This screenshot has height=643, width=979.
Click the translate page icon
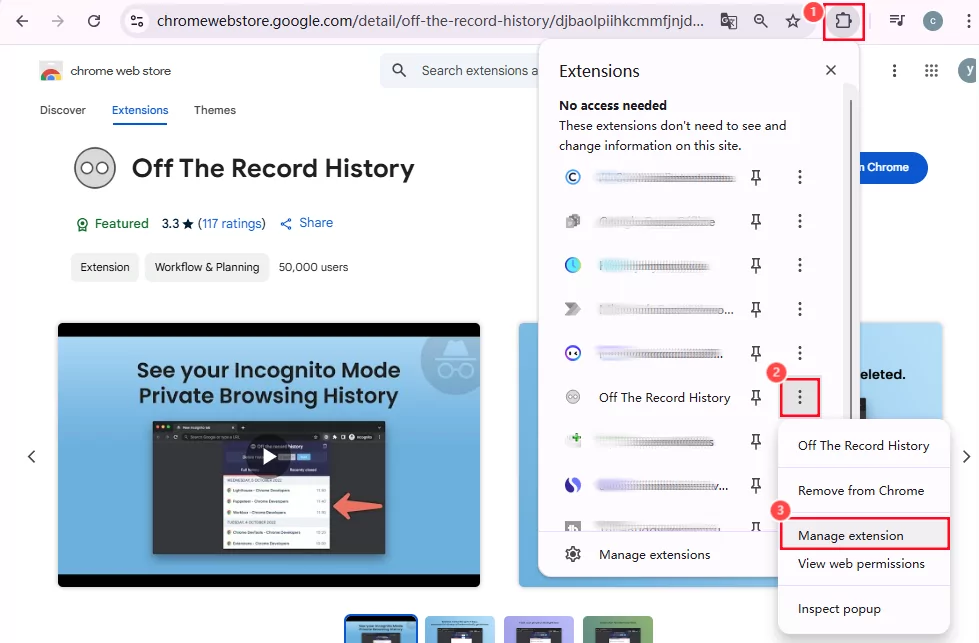[729, 21]
